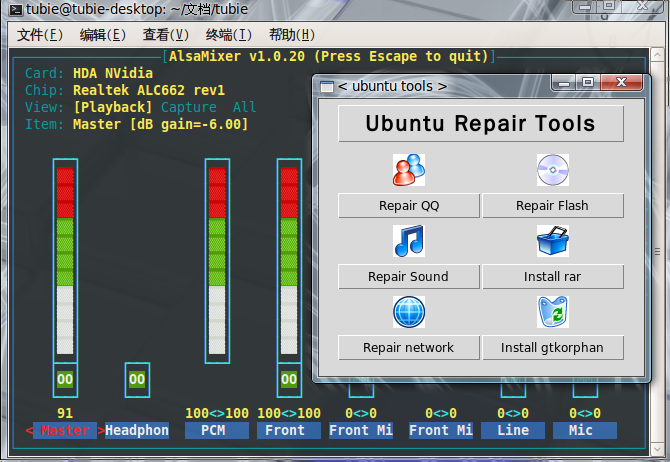Select the Mic channel label
The height and width of the screenshot is (462, 670).
coord(585,430)
